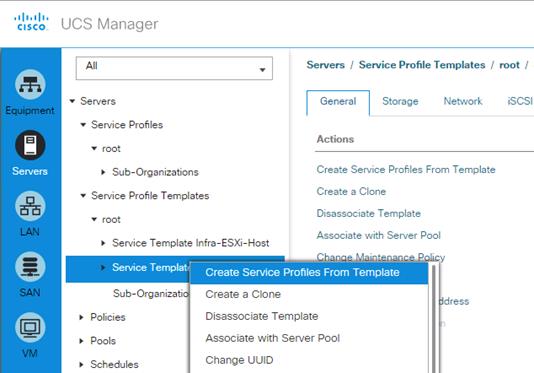Image resolution: width=534 pixels, height=373 pixels.
Task: Expand the Schedules node
Action: [x=81, y=364]
